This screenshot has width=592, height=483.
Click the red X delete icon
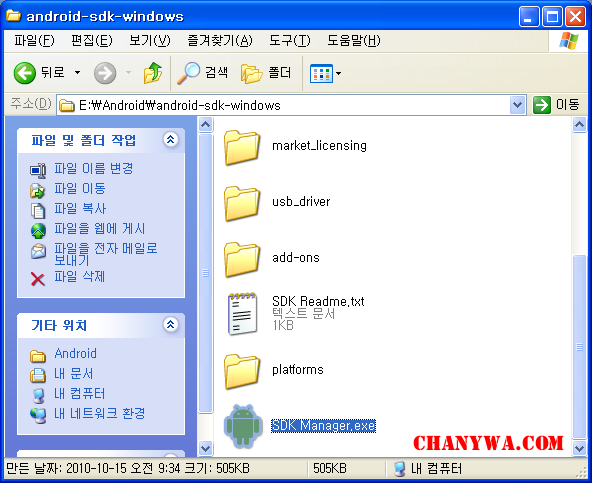click(x=38, y=279)
